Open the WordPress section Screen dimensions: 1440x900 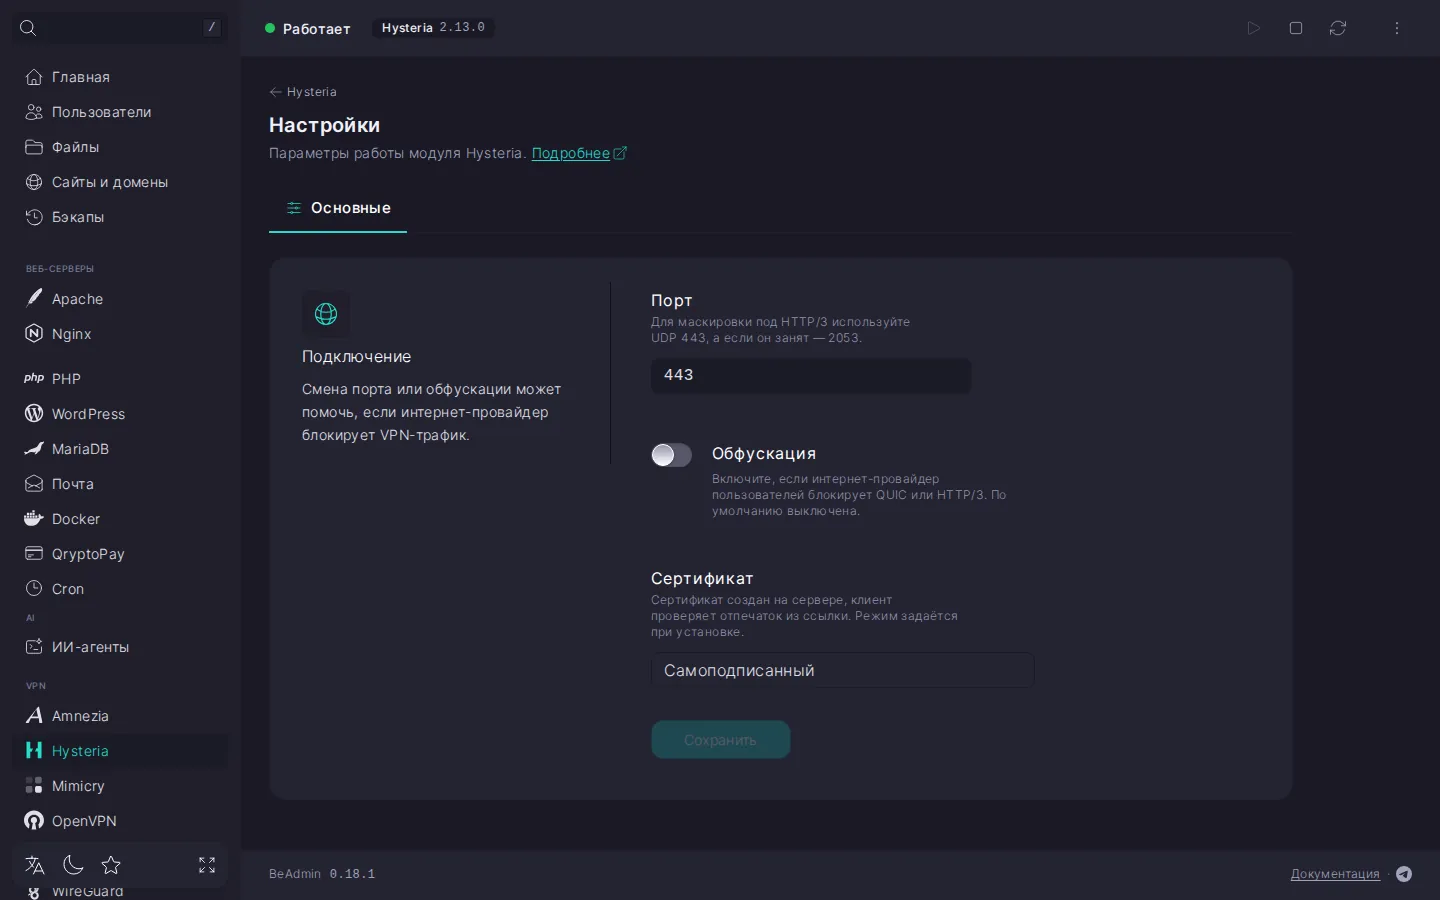120,414
